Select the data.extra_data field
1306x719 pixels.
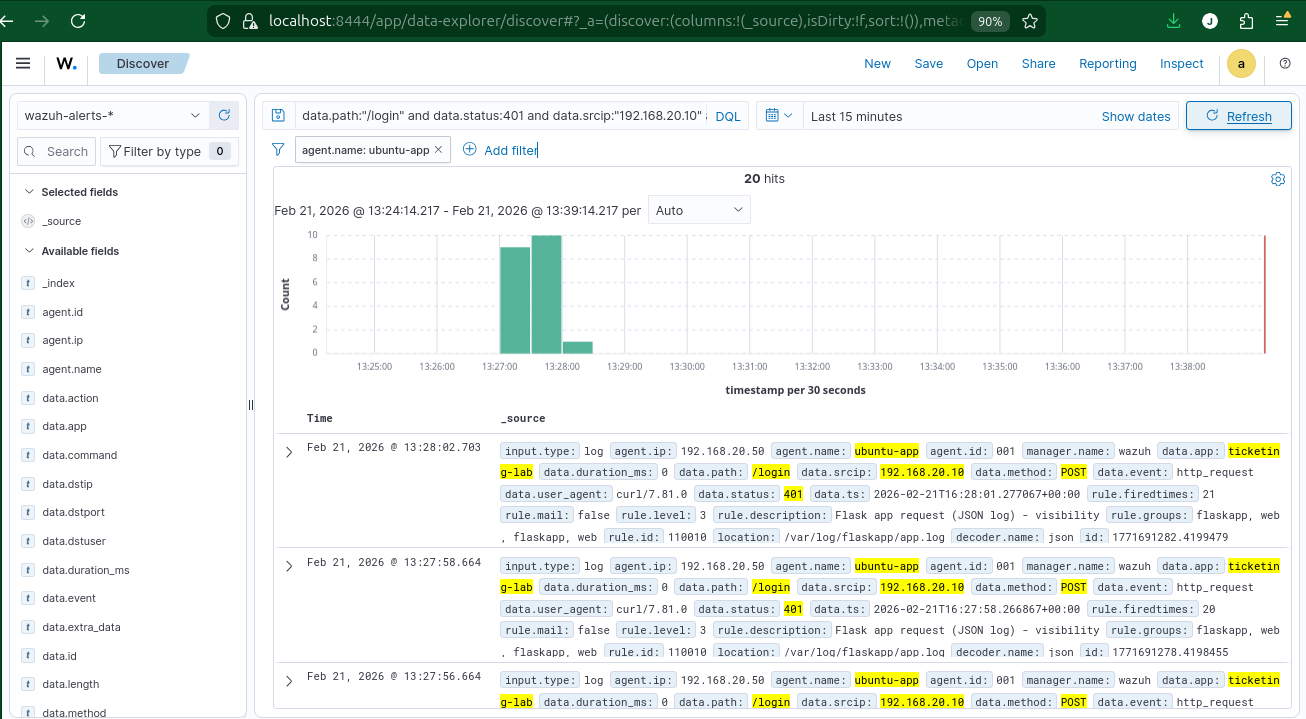click(x=81, y=627)
